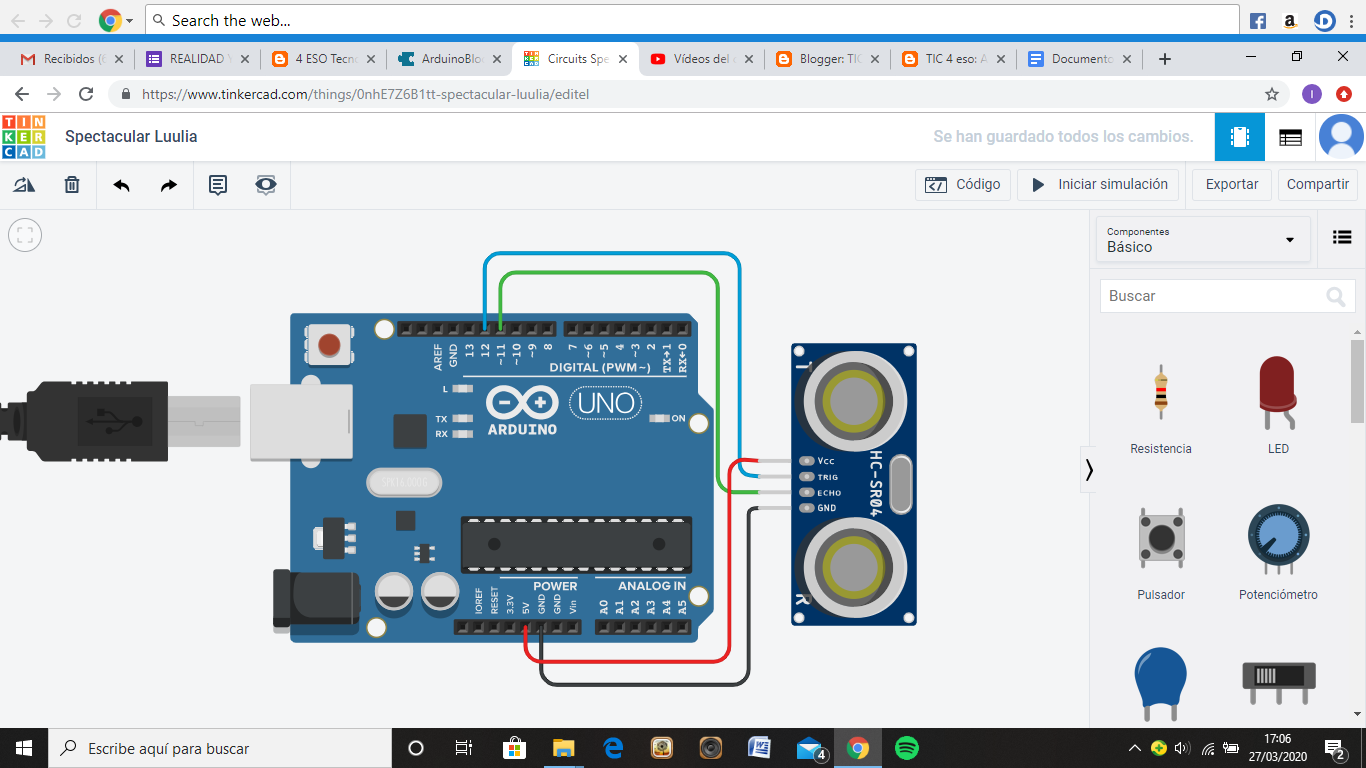Image resolution: width=1366 pixels, height=768 pixels.
Task: Open the user profile avatar
Action: pos(1341,137)
